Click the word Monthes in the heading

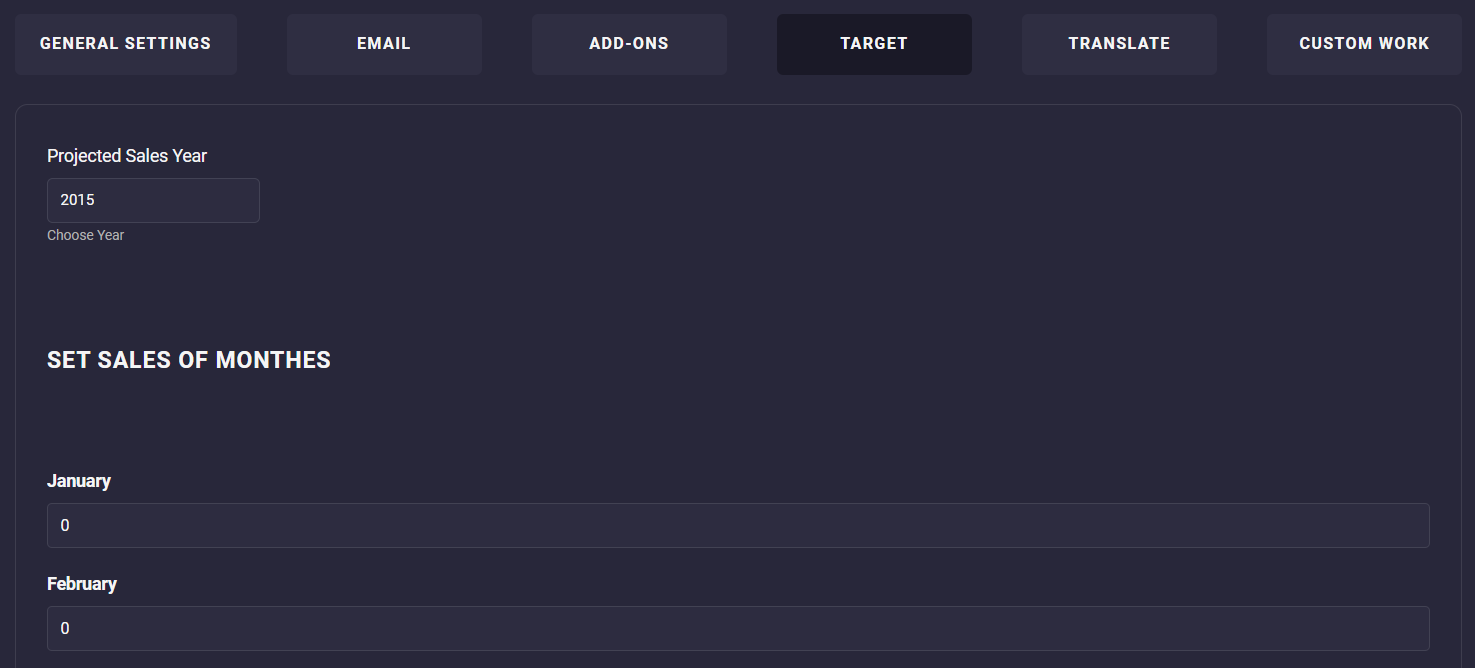[x=273, y=360]
